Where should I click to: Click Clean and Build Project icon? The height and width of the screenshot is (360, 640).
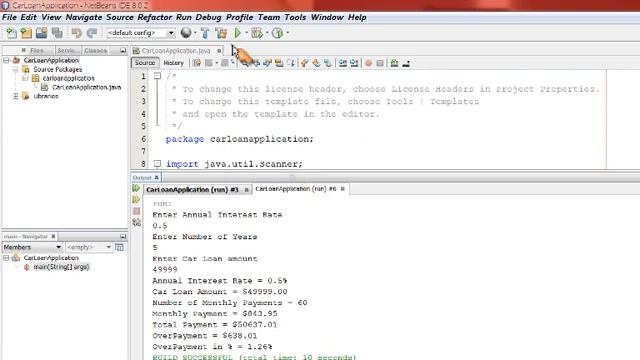click(221, 33)
